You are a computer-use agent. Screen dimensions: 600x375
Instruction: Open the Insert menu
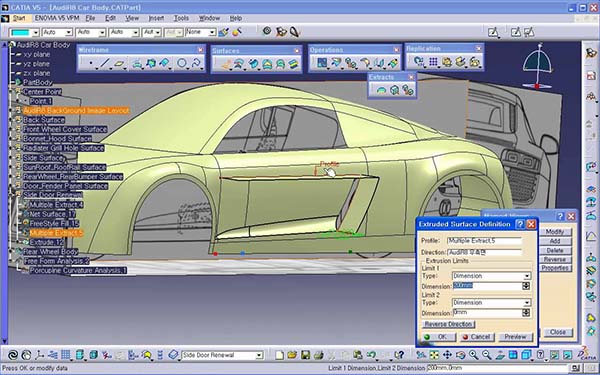(156, 18)
